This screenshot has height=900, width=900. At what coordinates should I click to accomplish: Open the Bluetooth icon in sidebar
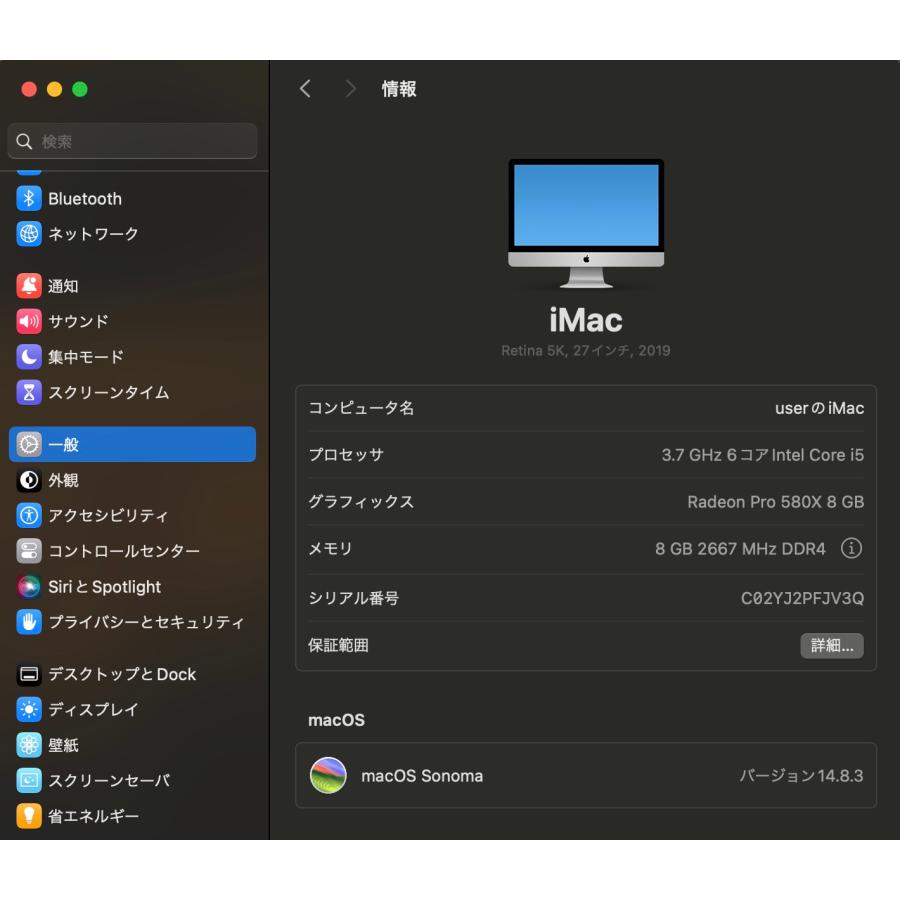(29, 199)
